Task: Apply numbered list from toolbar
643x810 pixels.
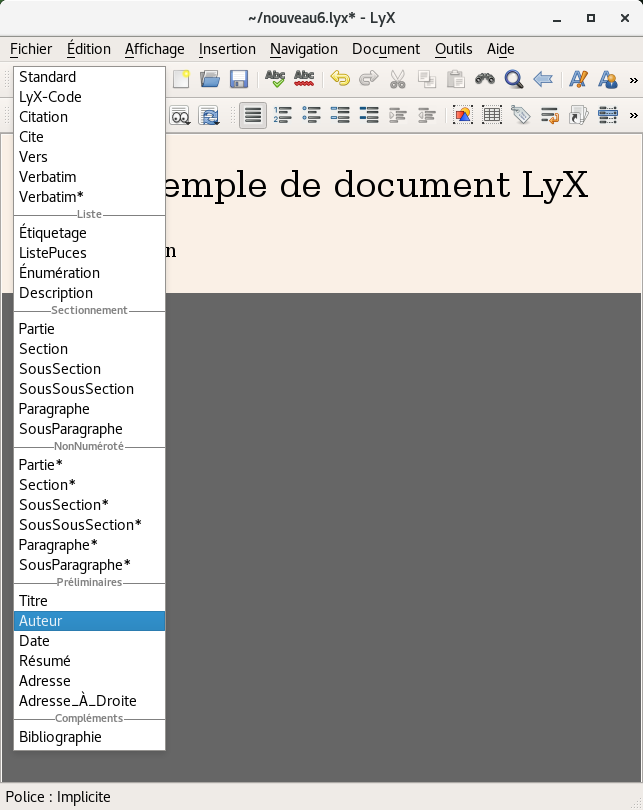Action: (x=283, y=115)
